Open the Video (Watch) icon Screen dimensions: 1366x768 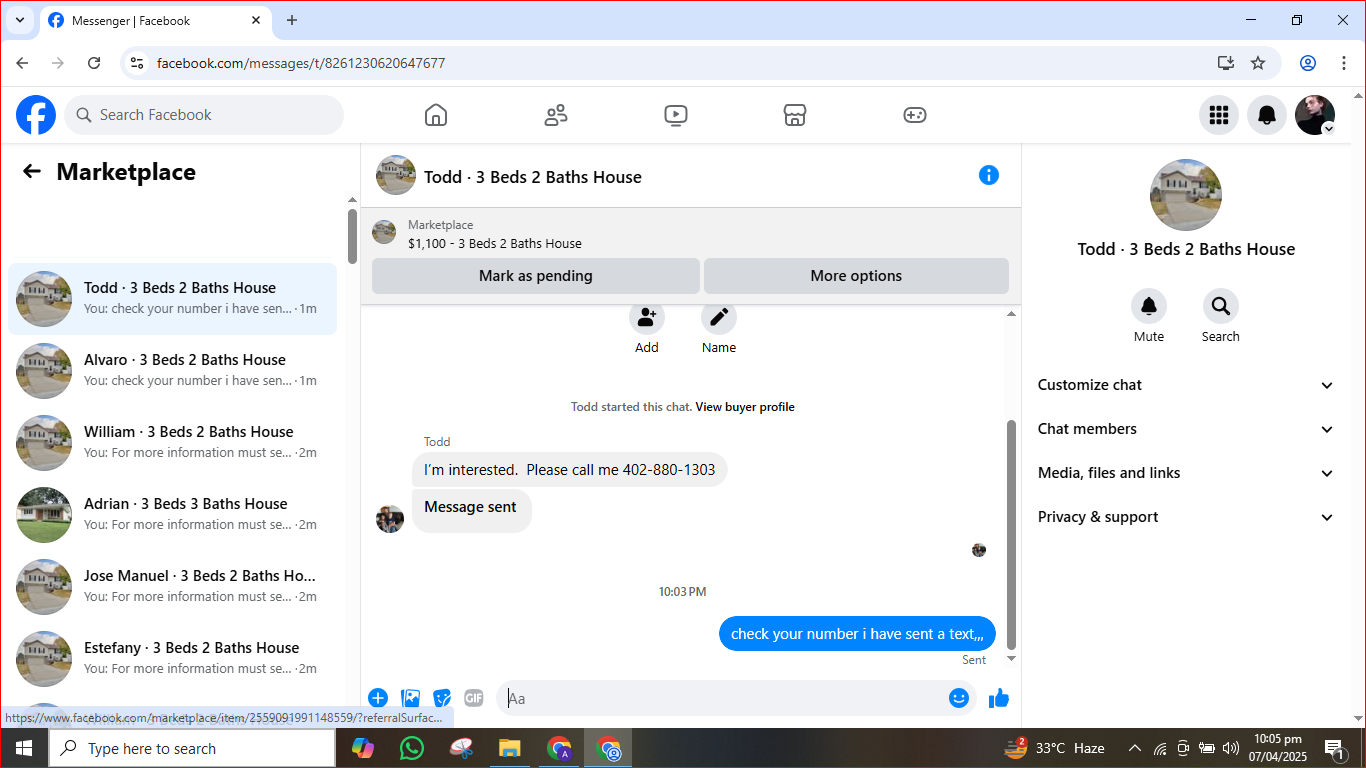pyautogui.click(x=676, y=115)
